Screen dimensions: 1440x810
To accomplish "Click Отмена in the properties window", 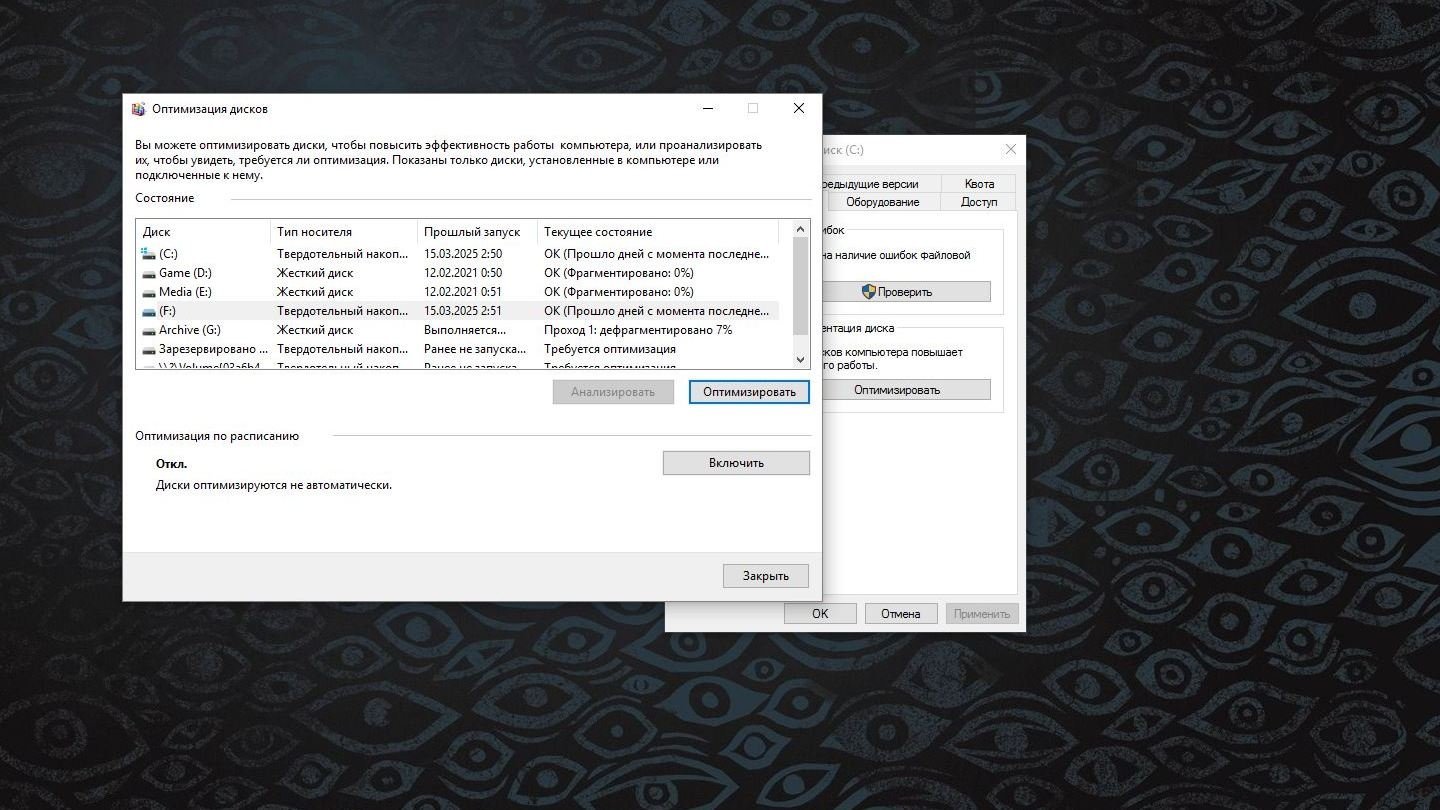I will (x=901, y=614).
